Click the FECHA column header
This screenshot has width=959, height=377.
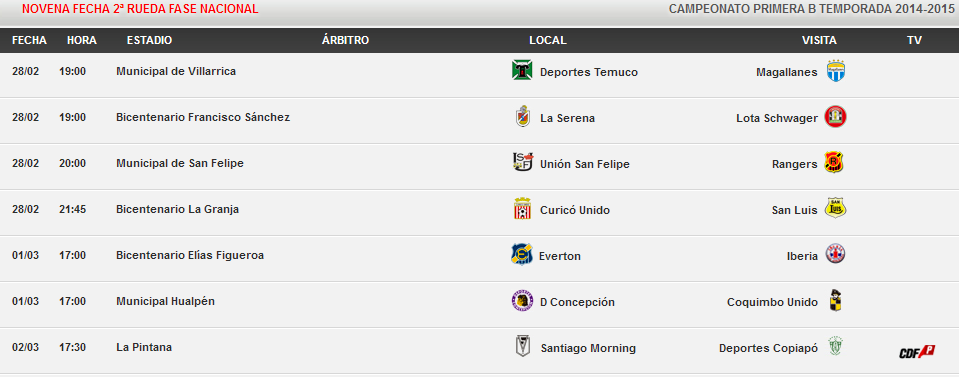pyautogui.click(x=29, y=40)
